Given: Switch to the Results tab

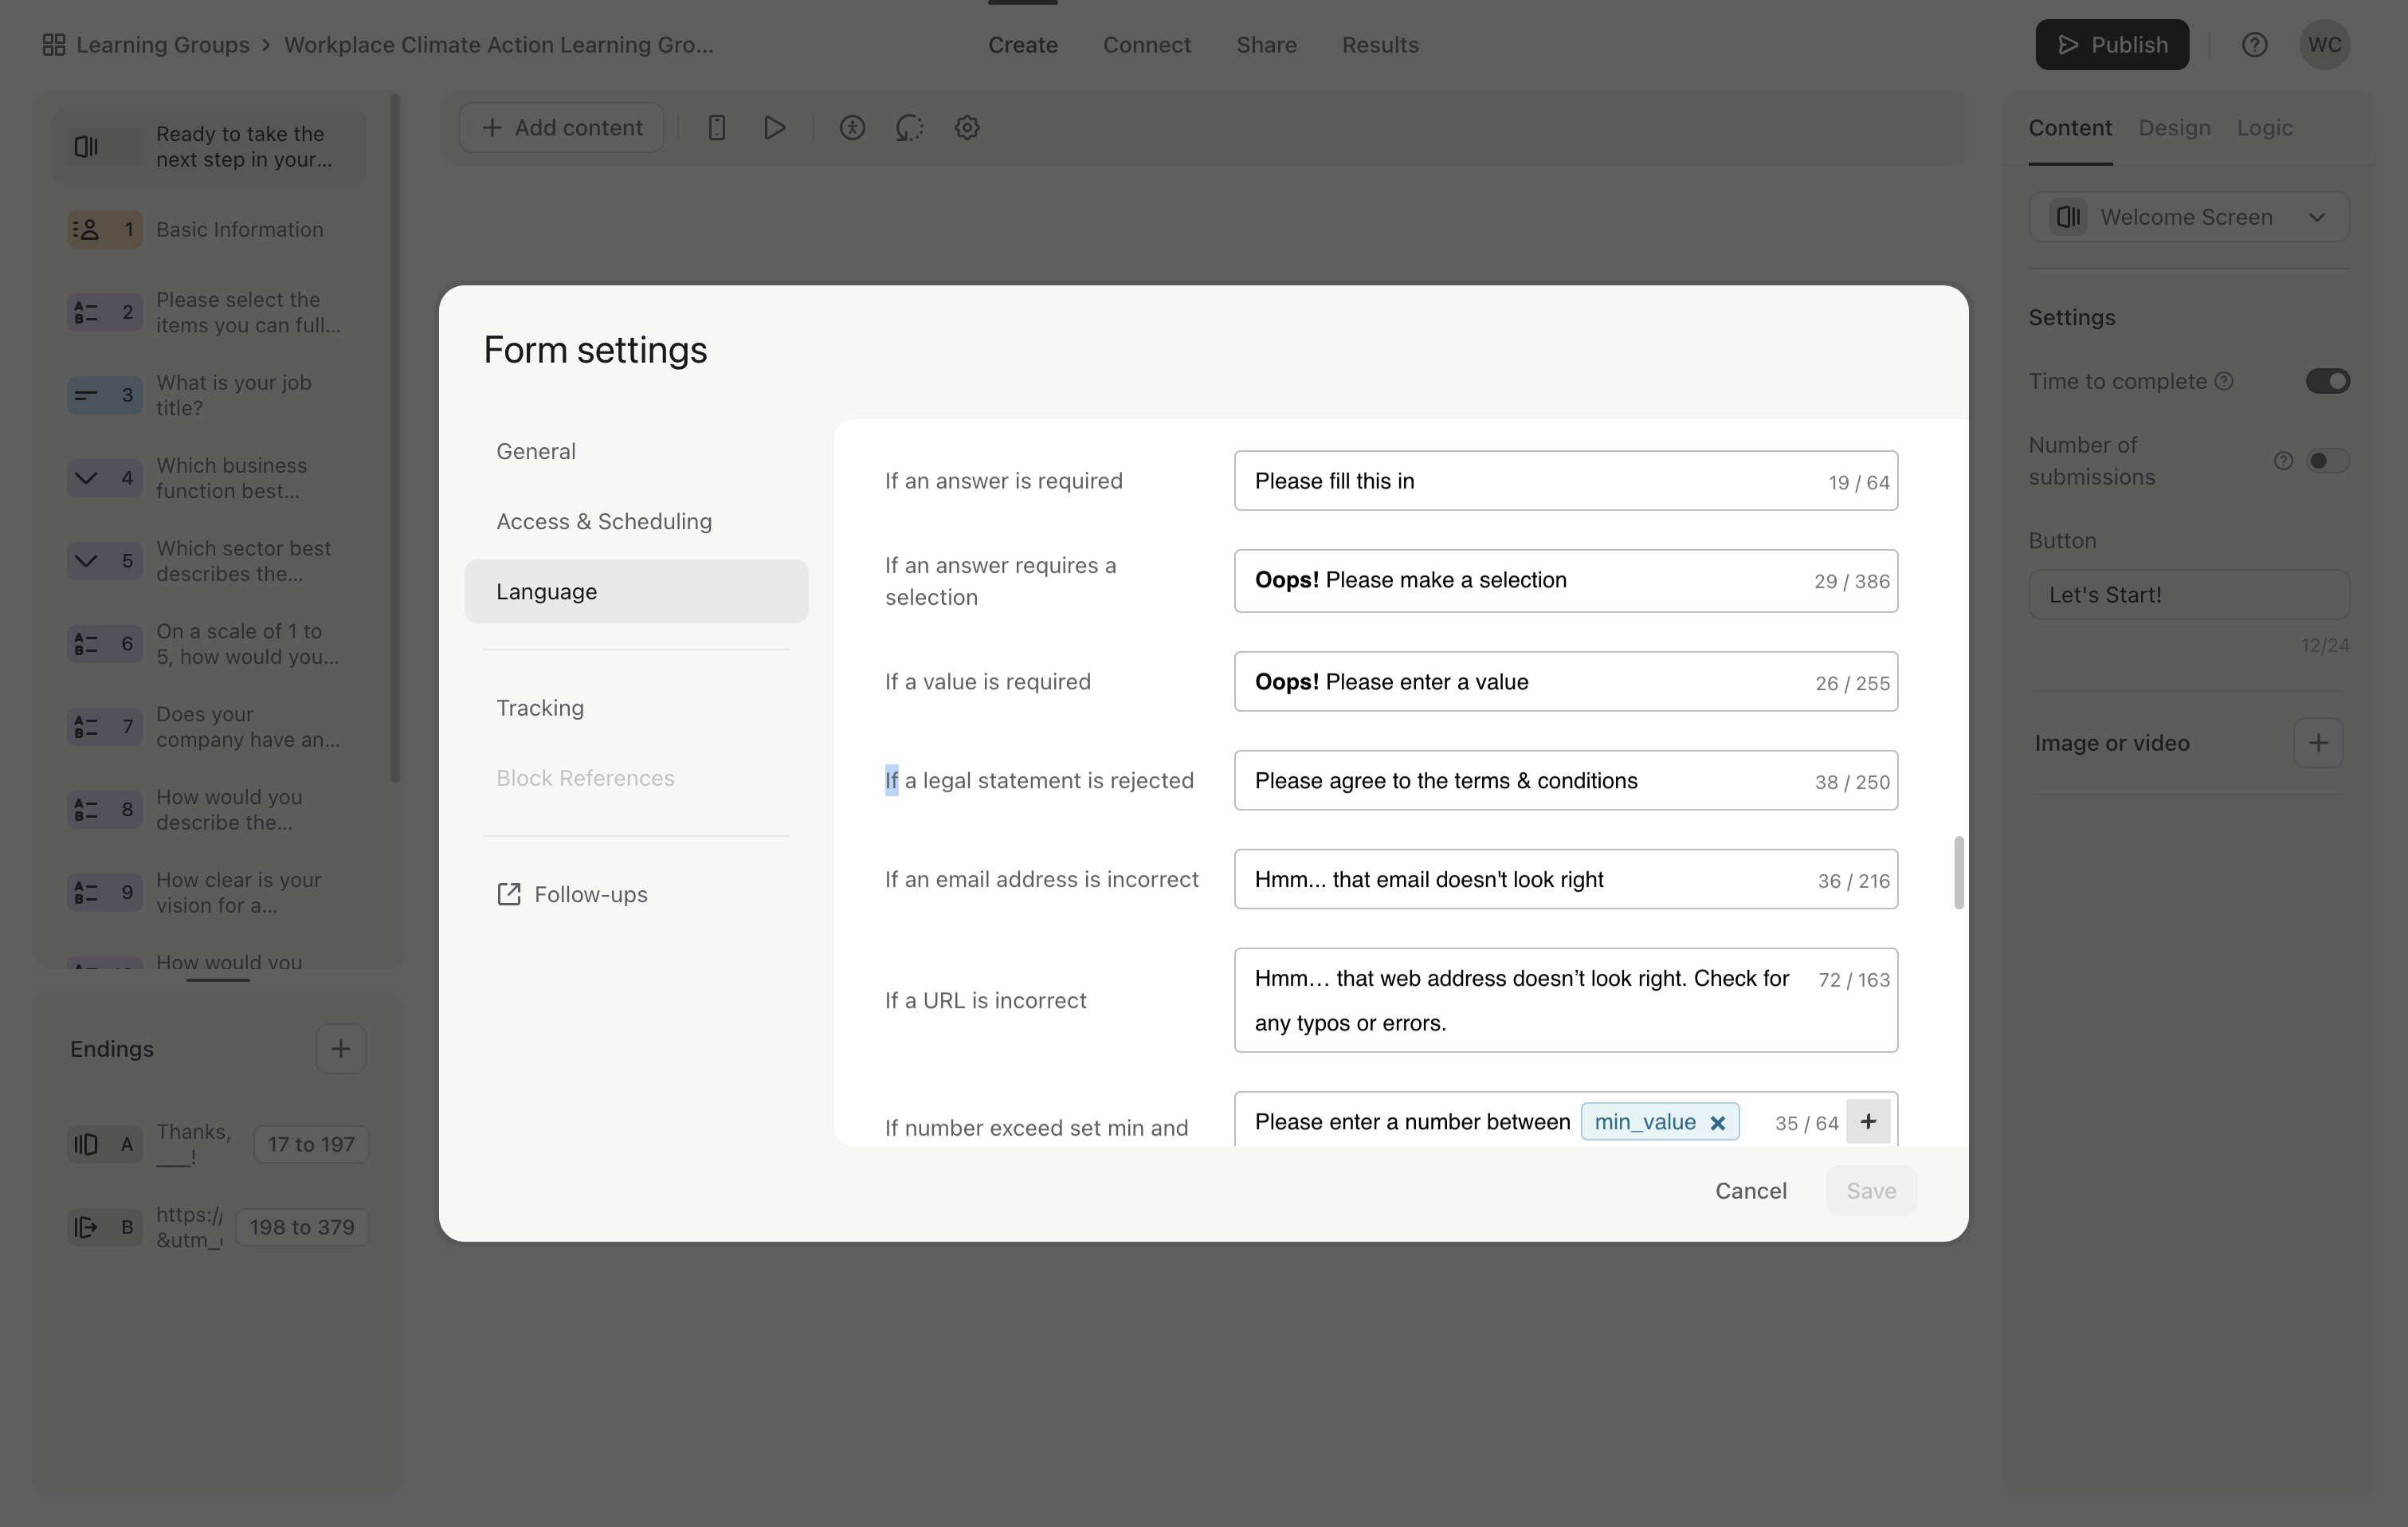Looking at the screenshot, I should [x=1380, y=45].
